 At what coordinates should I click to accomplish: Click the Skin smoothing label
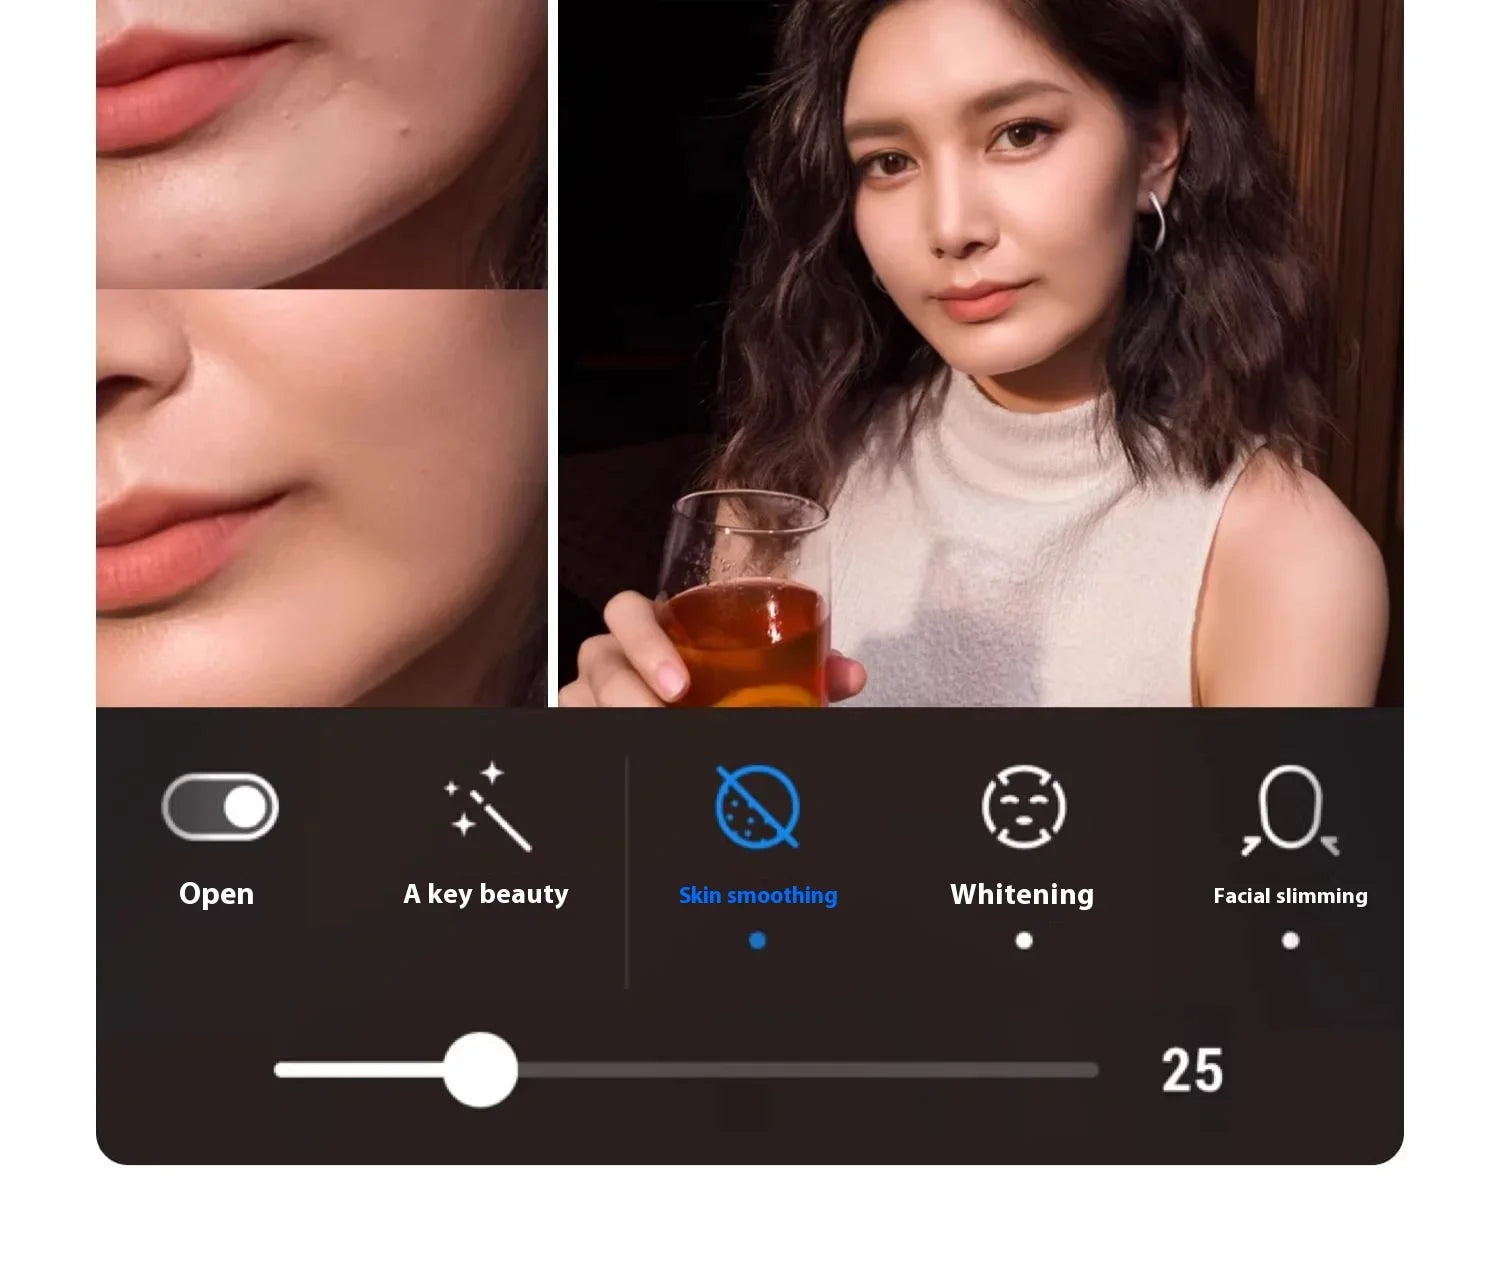coord(758,895)
